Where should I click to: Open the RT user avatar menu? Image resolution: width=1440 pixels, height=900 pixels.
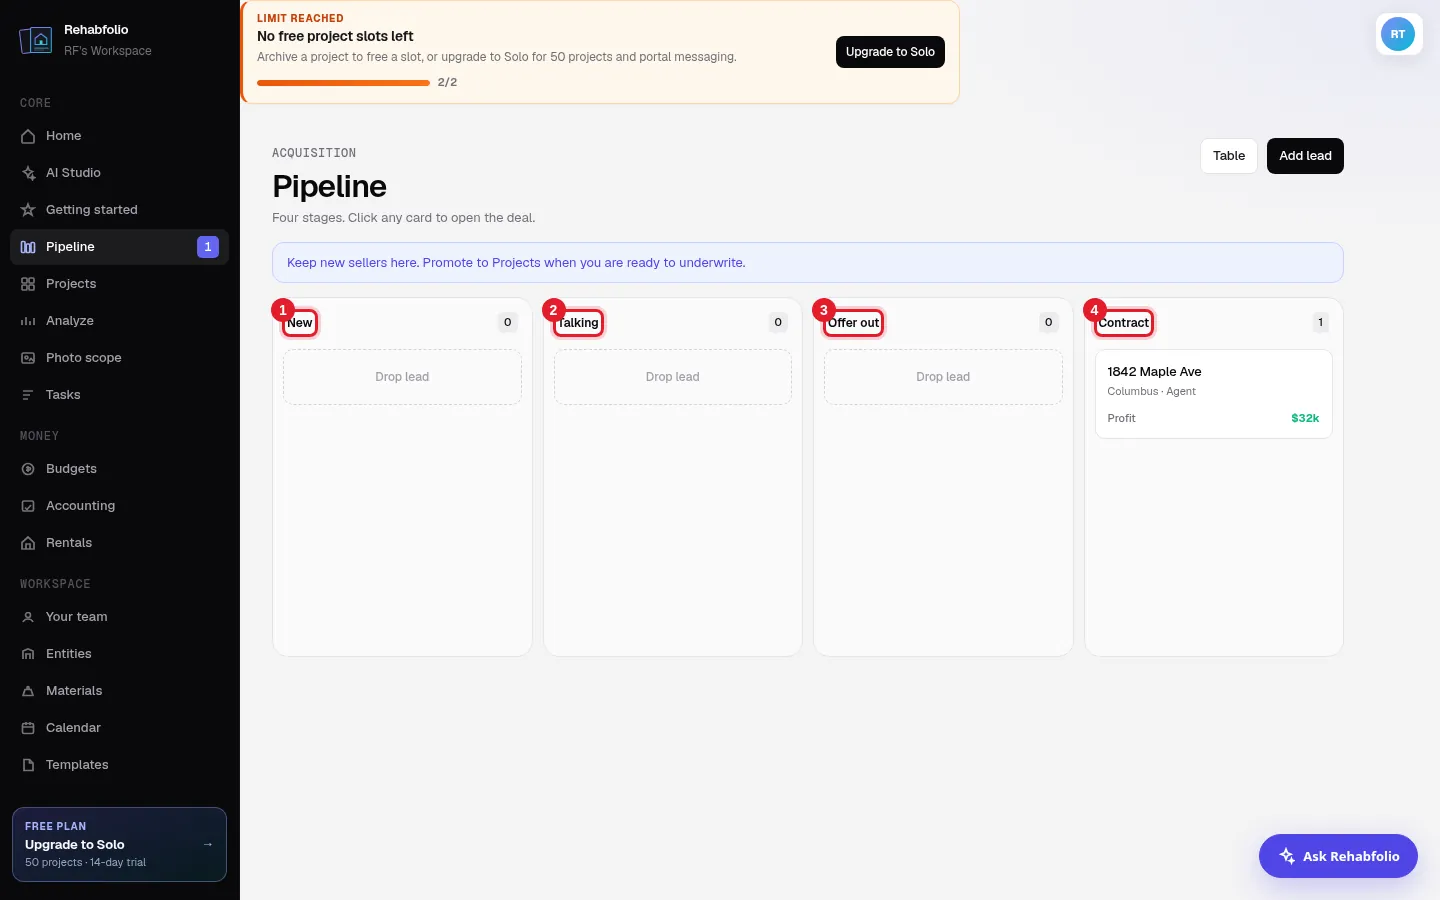pos(1398,34)
